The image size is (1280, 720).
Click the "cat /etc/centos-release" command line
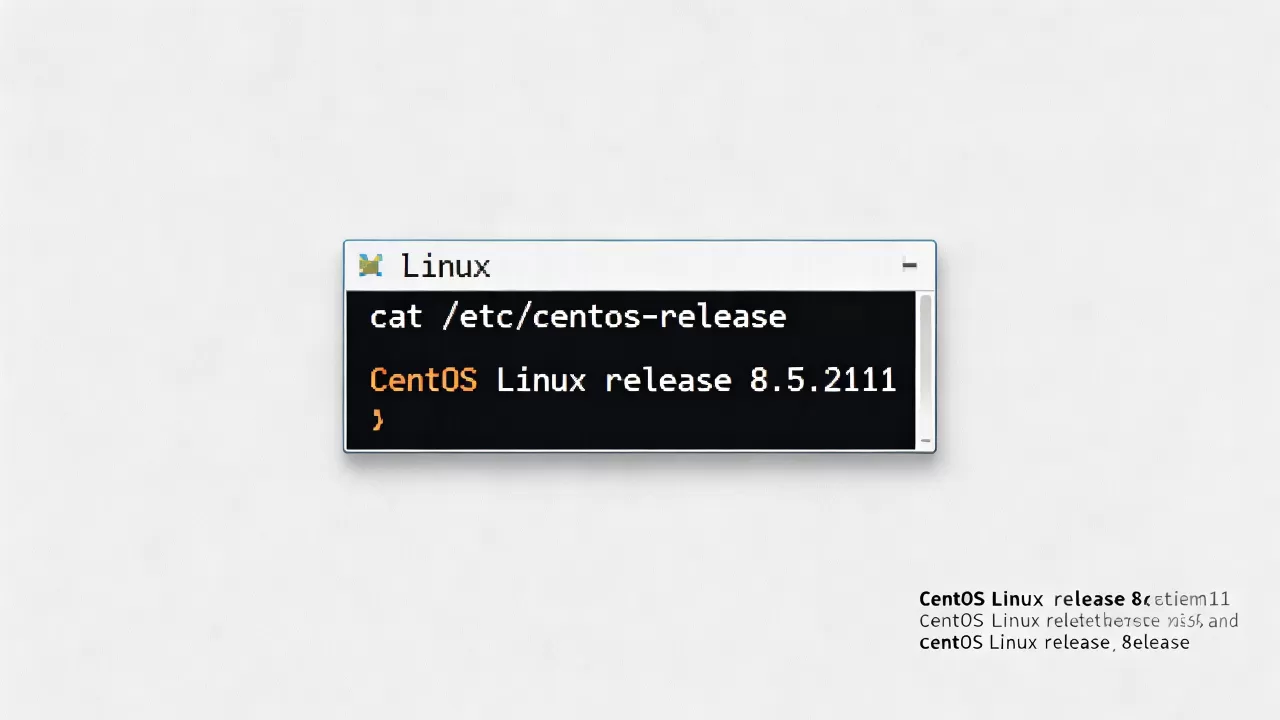click(x=578, y=317)
